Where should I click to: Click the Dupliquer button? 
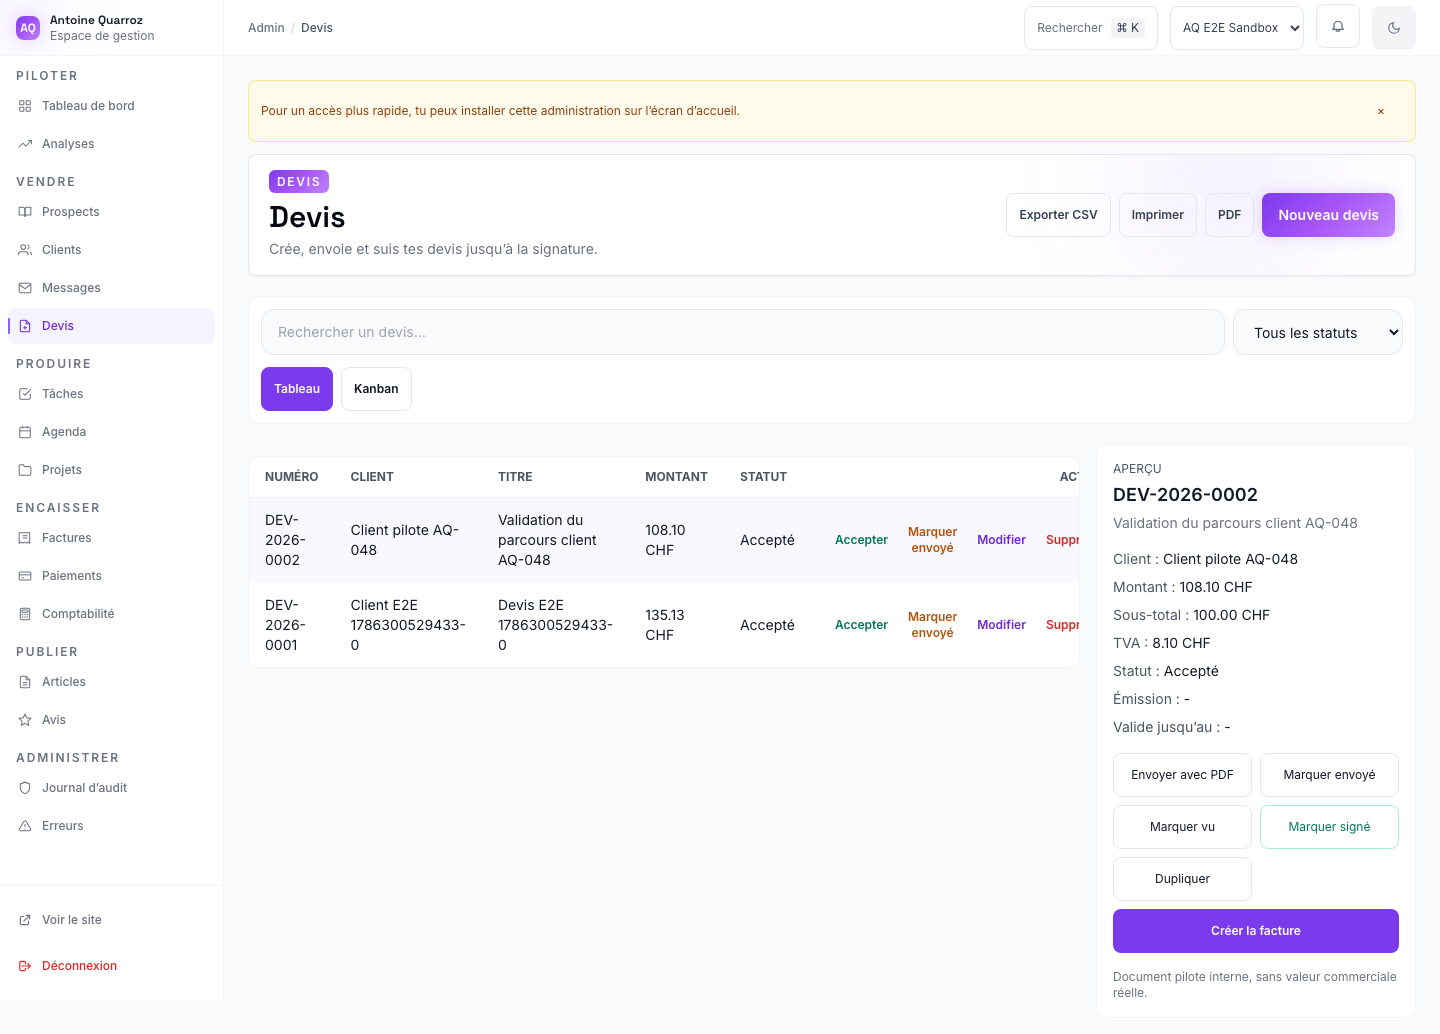pyautogui.click(x=1182, y=879)
